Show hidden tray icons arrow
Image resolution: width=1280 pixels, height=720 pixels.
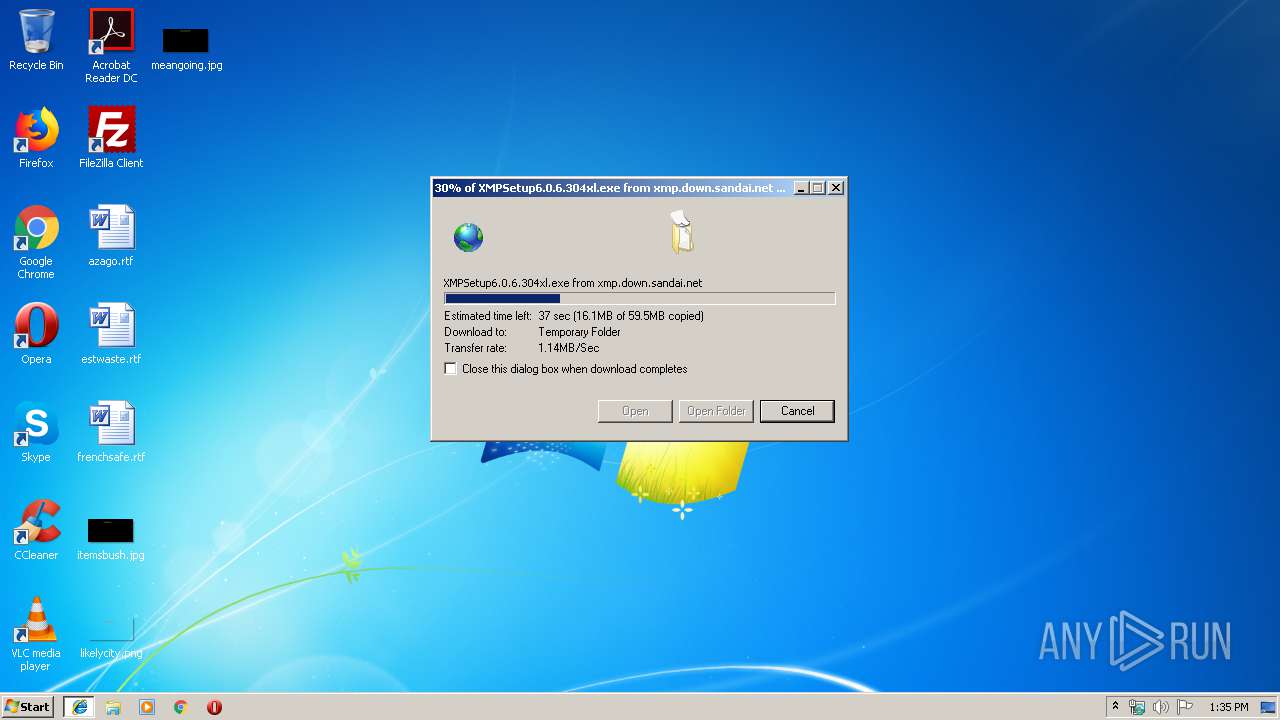[x=1115, y=707]
